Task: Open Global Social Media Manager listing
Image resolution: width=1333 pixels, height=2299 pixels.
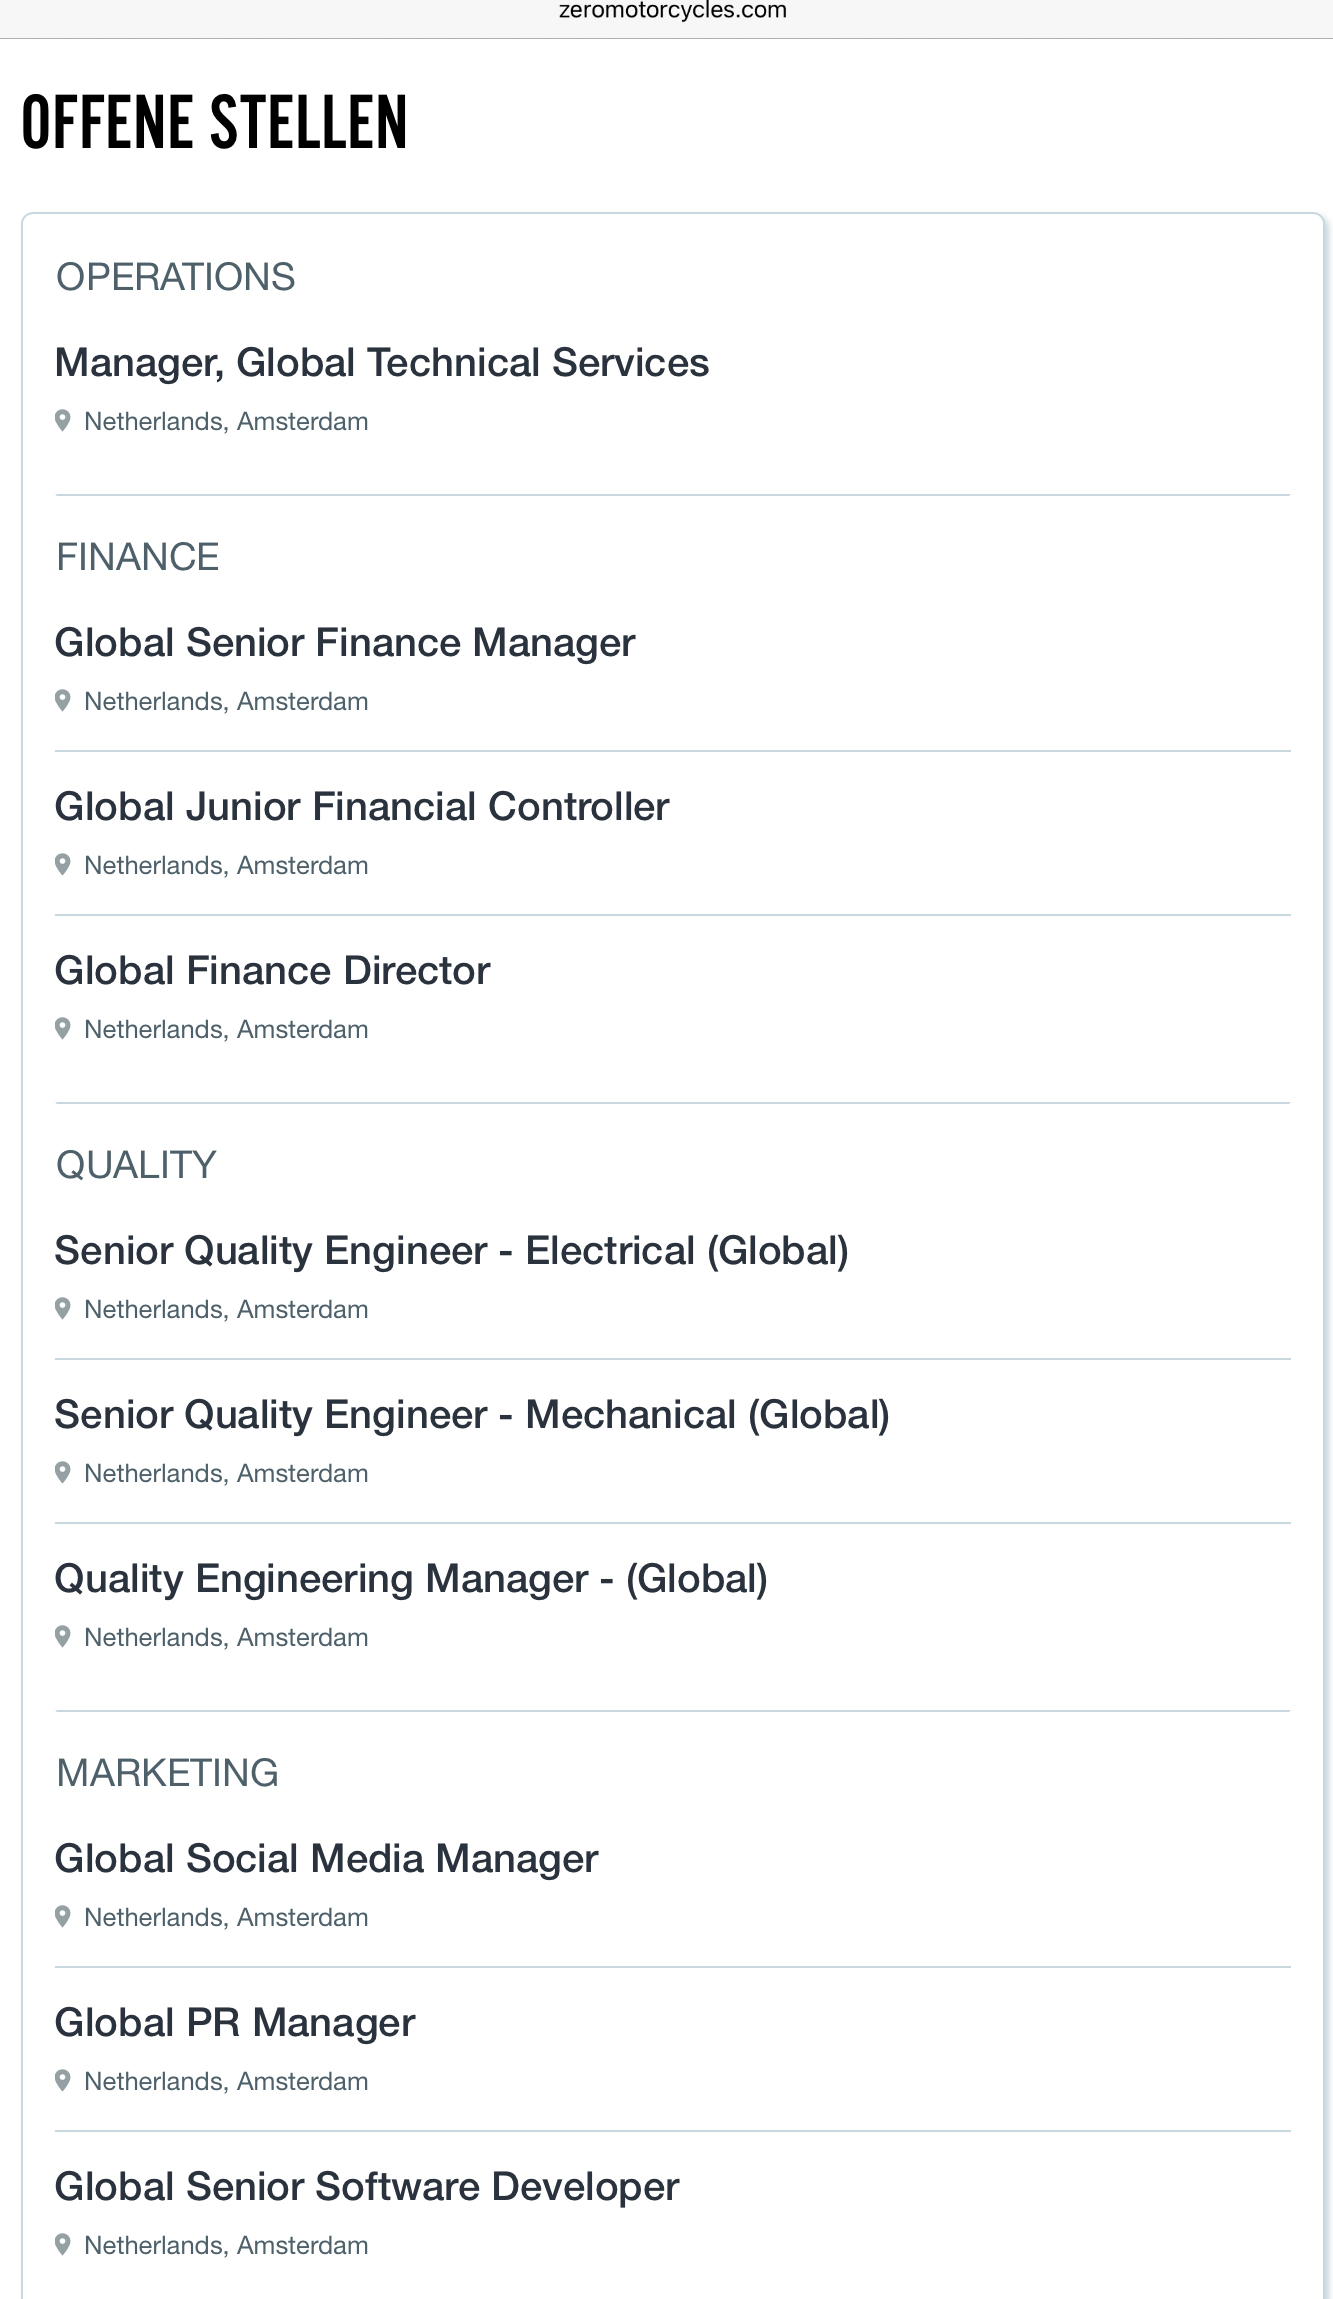Action: pyautogui.click(x=326, y=1859)
